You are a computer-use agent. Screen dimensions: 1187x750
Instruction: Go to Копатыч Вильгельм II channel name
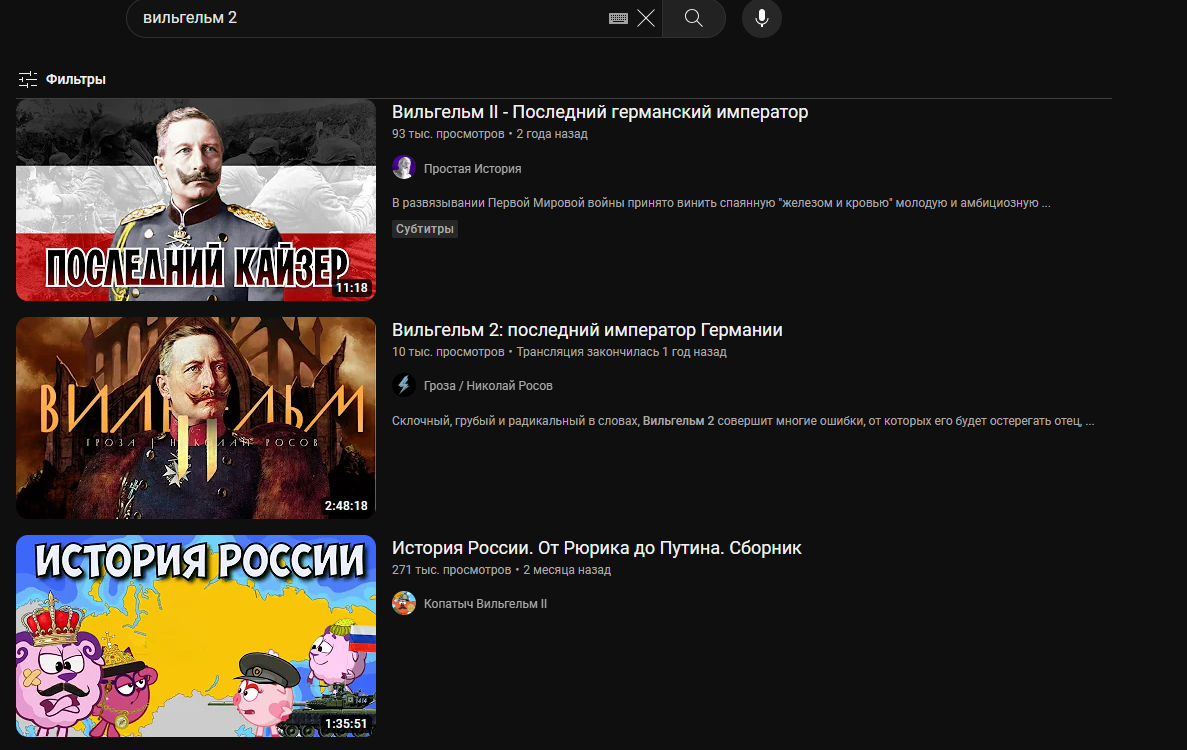click(x=485, y=604)
